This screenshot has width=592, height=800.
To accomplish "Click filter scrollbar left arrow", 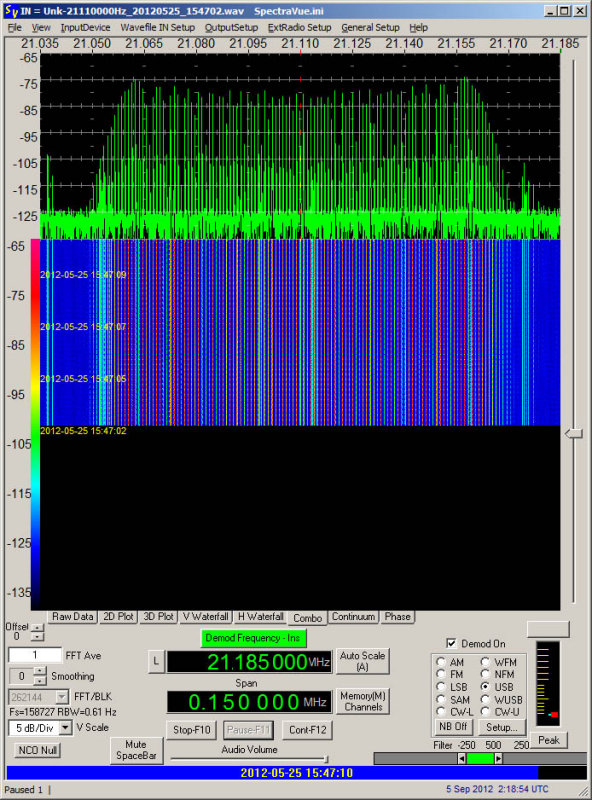I will point(461,758).
